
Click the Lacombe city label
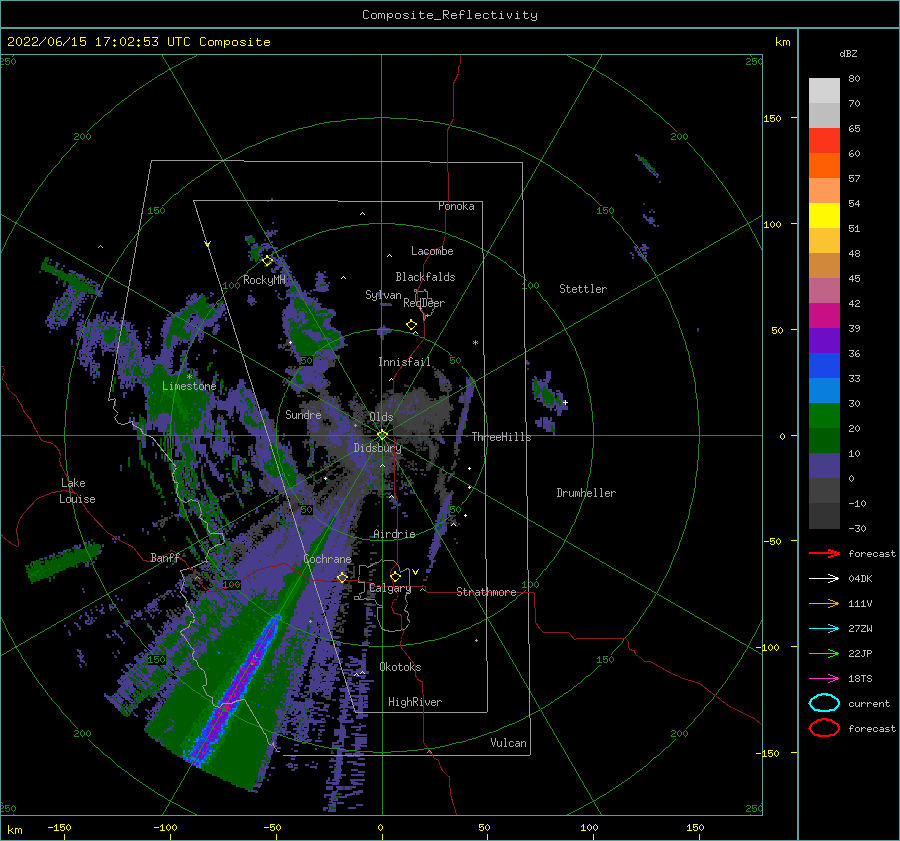(x=432, y=251)
